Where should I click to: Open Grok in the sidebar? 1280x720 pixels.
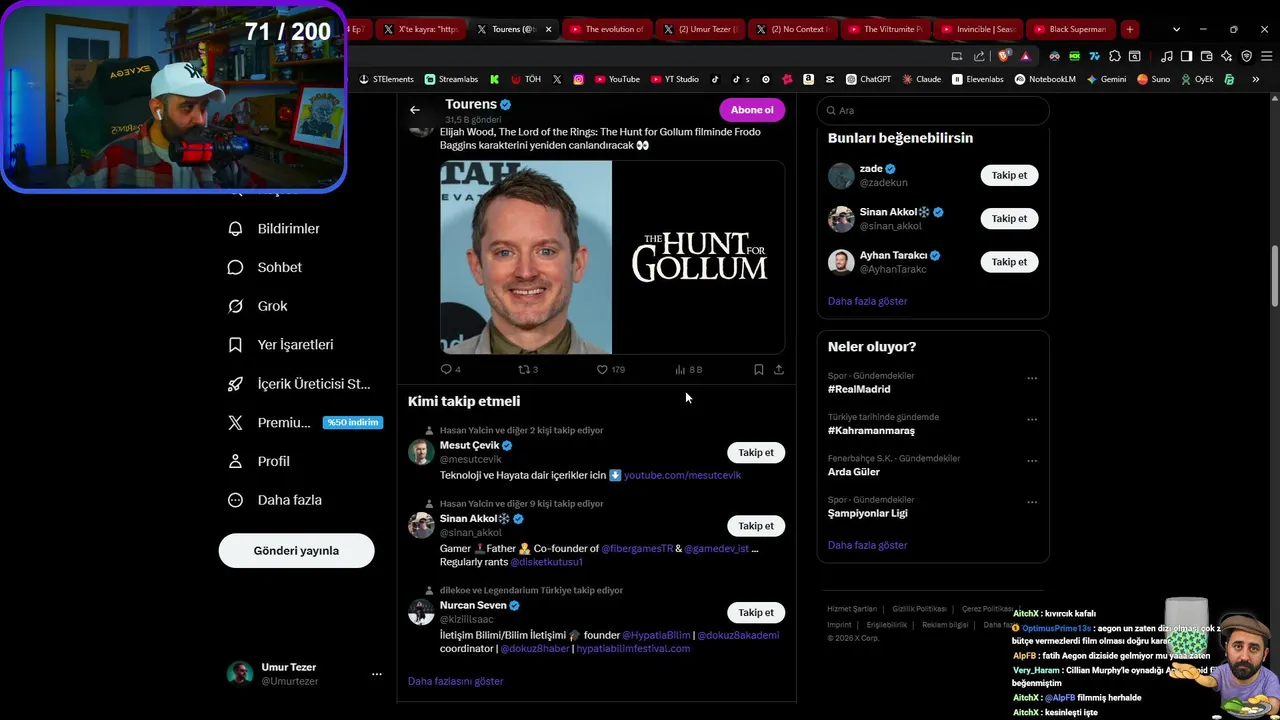[x=258, y=306]
